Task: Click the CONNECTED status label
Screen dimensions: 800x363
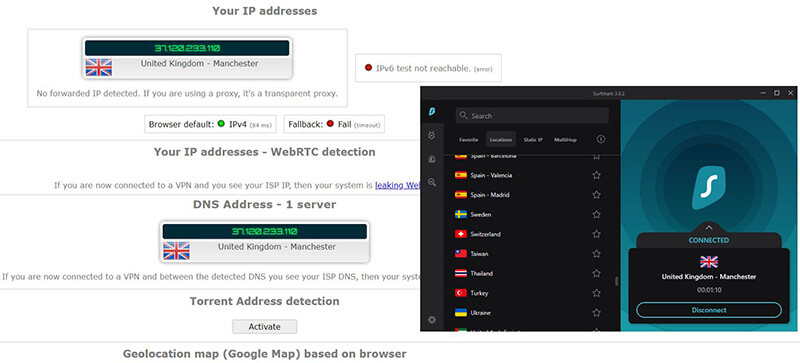Action: pyautogui.click(x=709, y=240)
